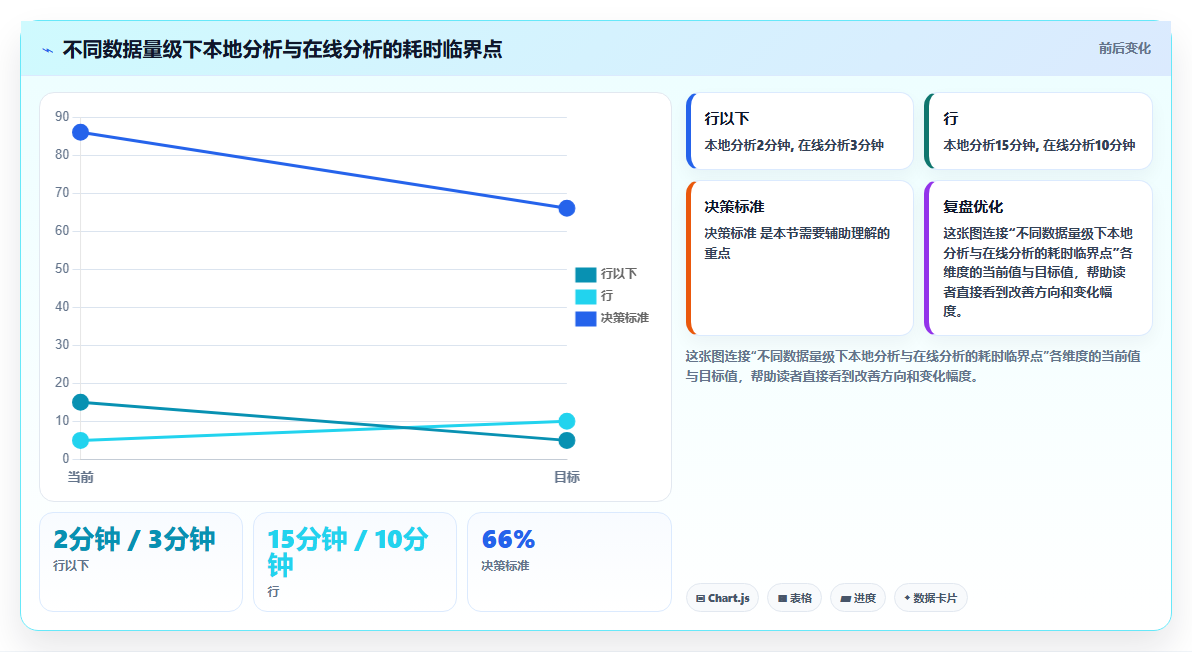Click the description paragraph below the cards
The width and height of the screenshot is (1192, 652).
point(913,366)
